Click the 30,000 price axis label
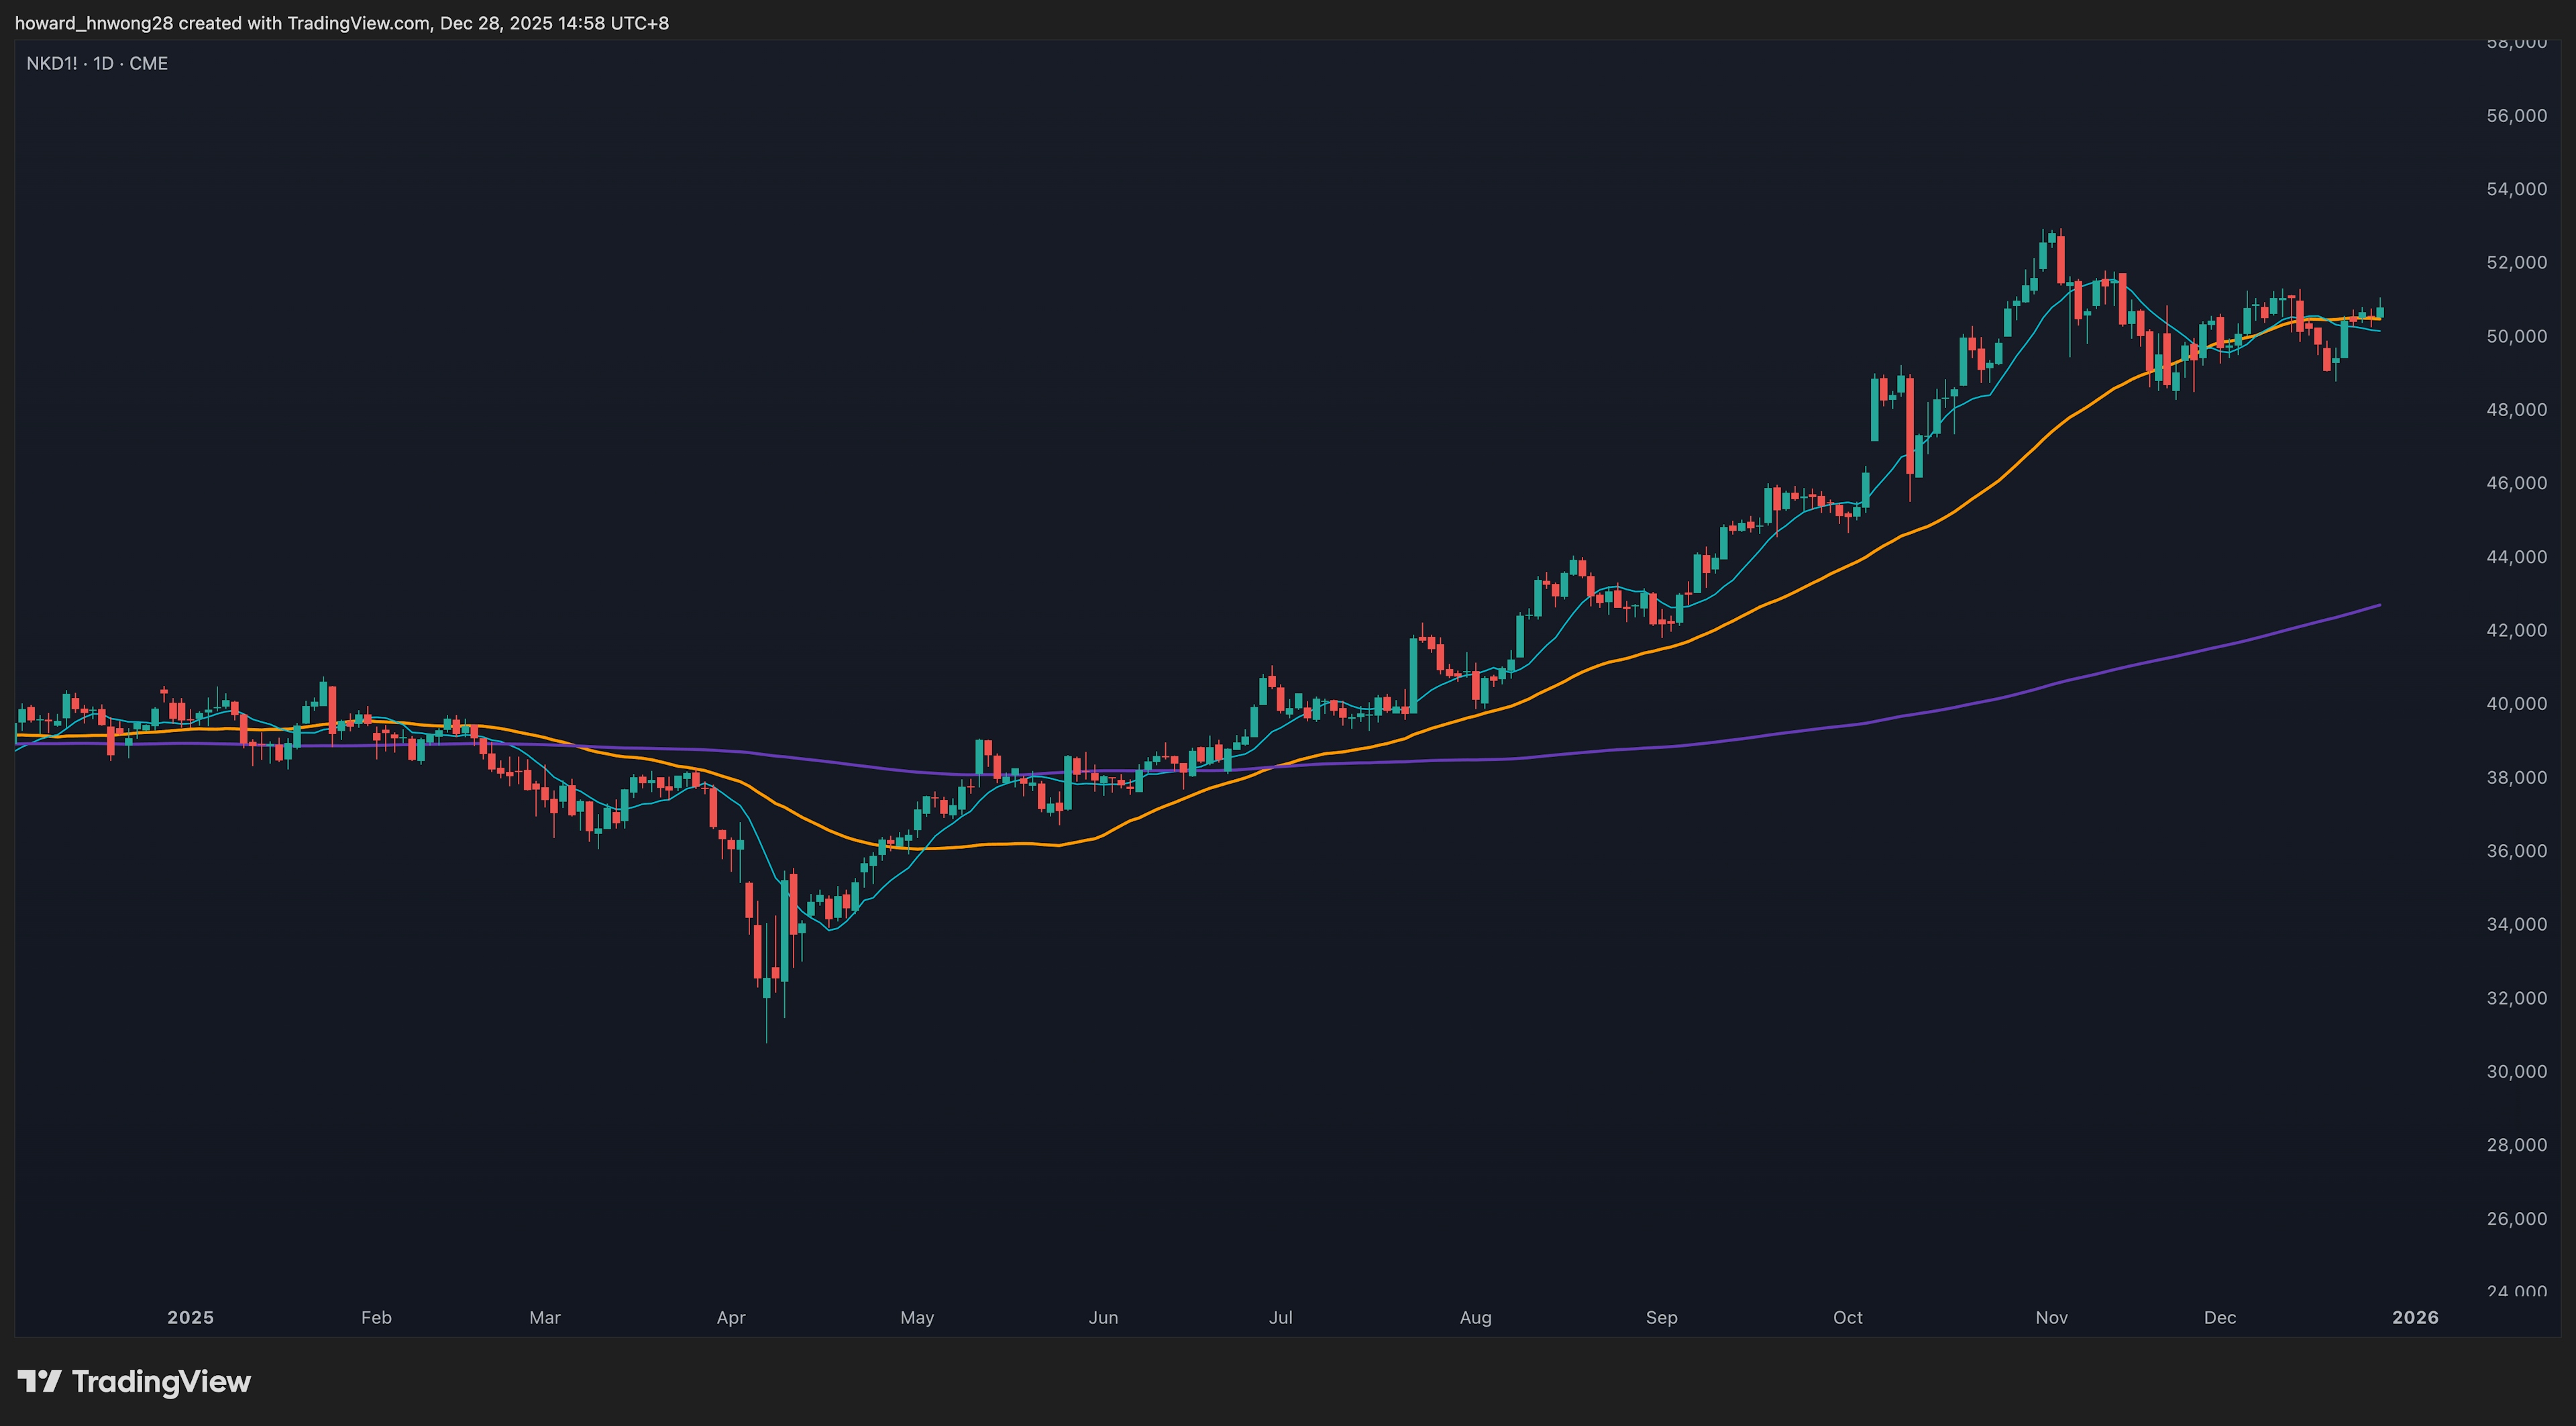The width and height of the screenshot is (2576, 1426). coord(2516,1071)
